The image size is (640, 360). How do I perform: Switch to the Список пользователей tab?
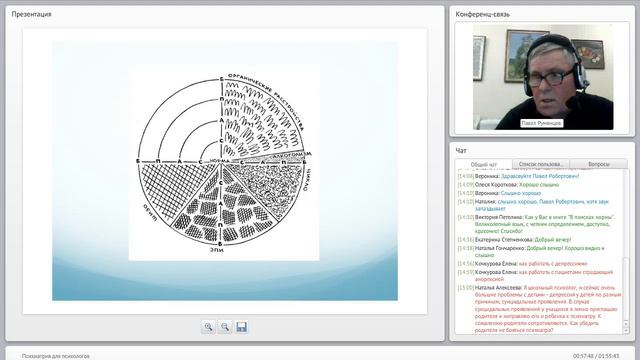tap(541, 164)
